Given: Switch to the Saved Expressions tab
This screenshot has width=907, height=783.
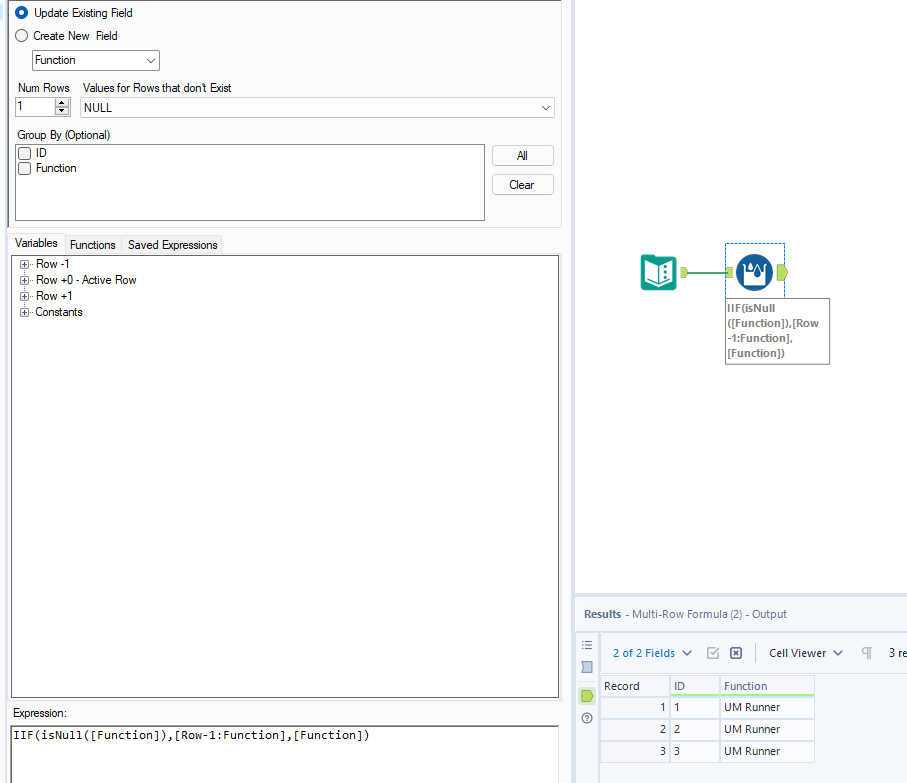Looking at the screenshot, I should [x=172, y=245].
